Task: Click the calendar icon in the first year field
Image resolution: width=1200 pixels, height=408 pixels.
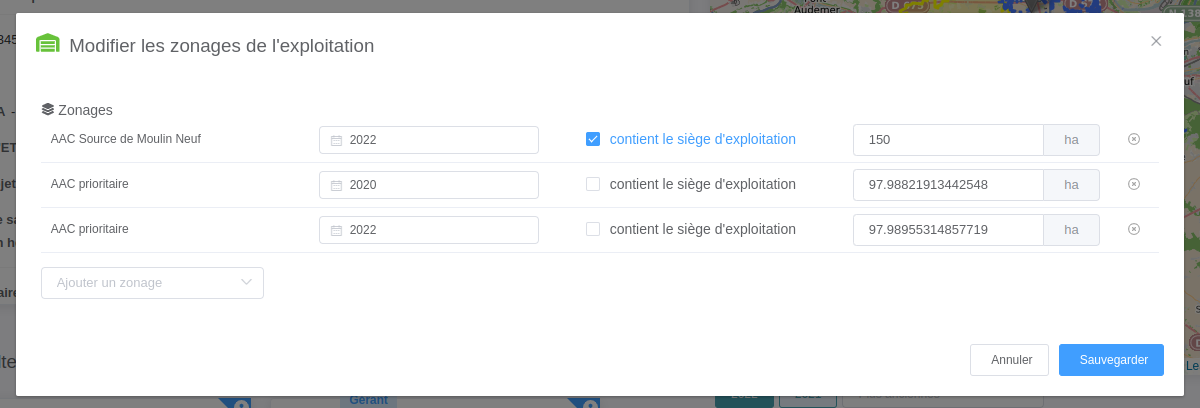Action: tap(337, 140)
